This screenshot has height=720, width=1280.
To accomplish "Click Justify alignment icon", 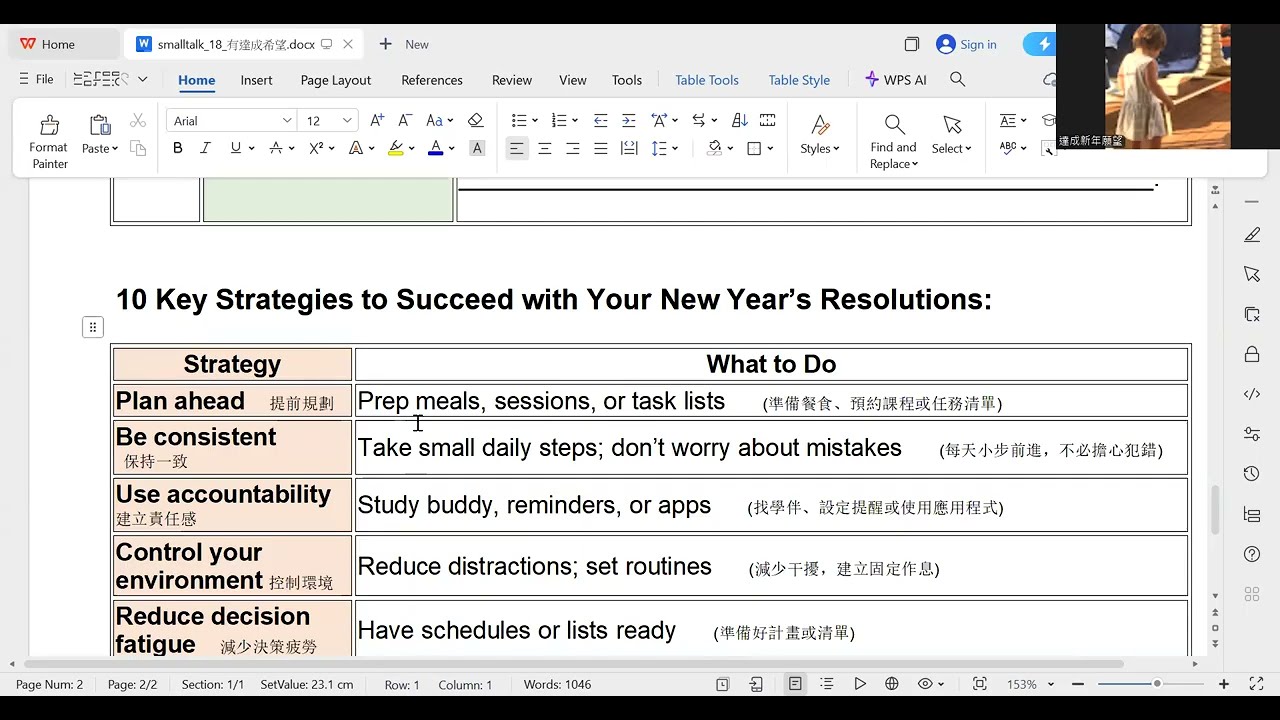I will 601,148.
